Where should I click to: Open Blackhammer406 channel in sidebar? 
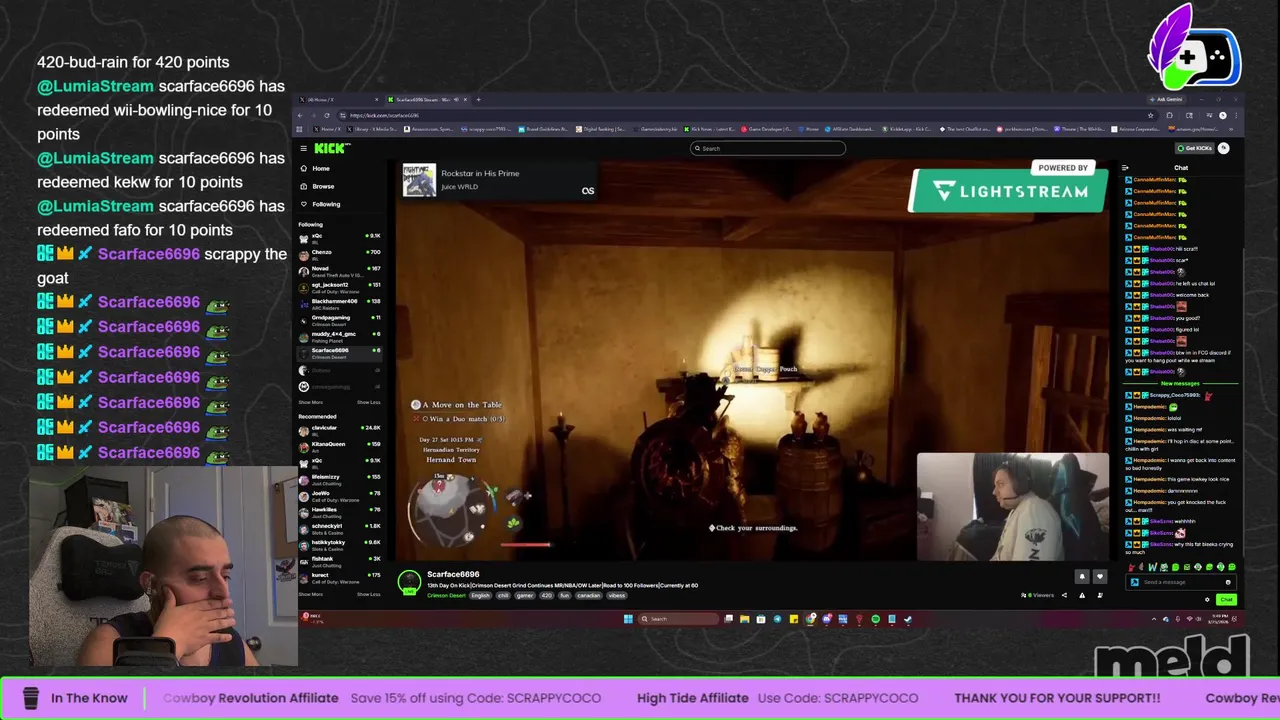pos(340,302)
